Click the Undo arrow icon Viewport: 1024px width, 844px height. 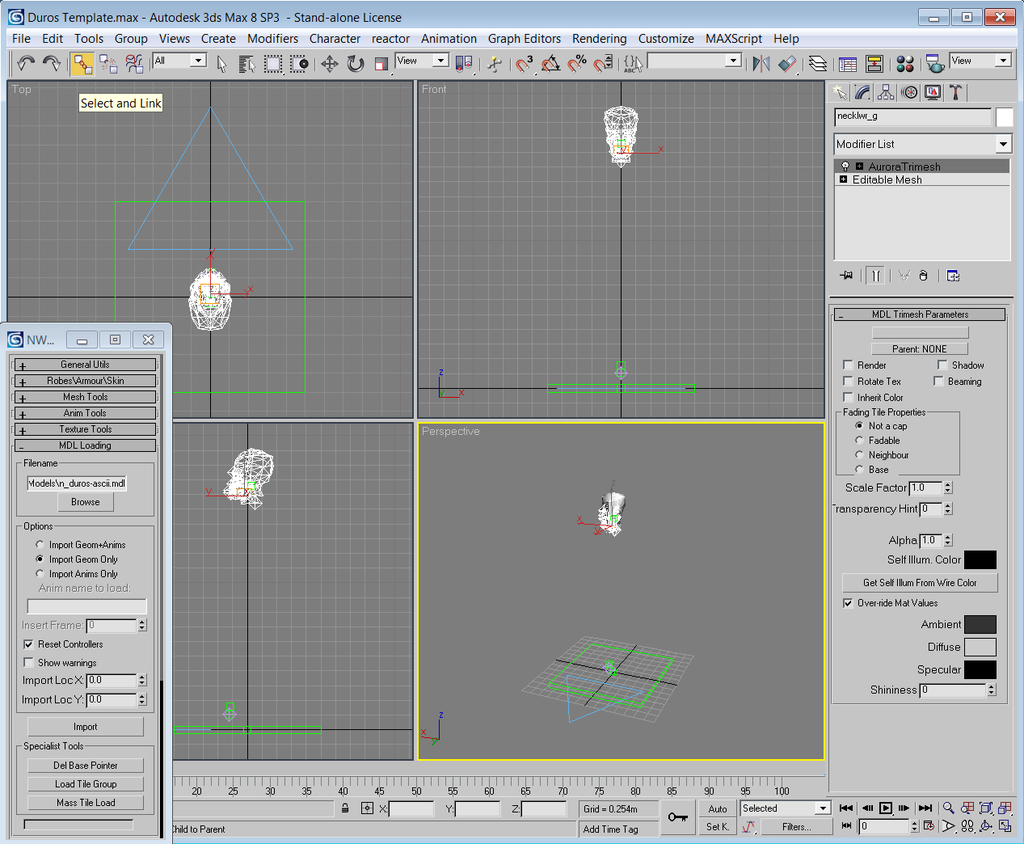click(x=26, y=63)
